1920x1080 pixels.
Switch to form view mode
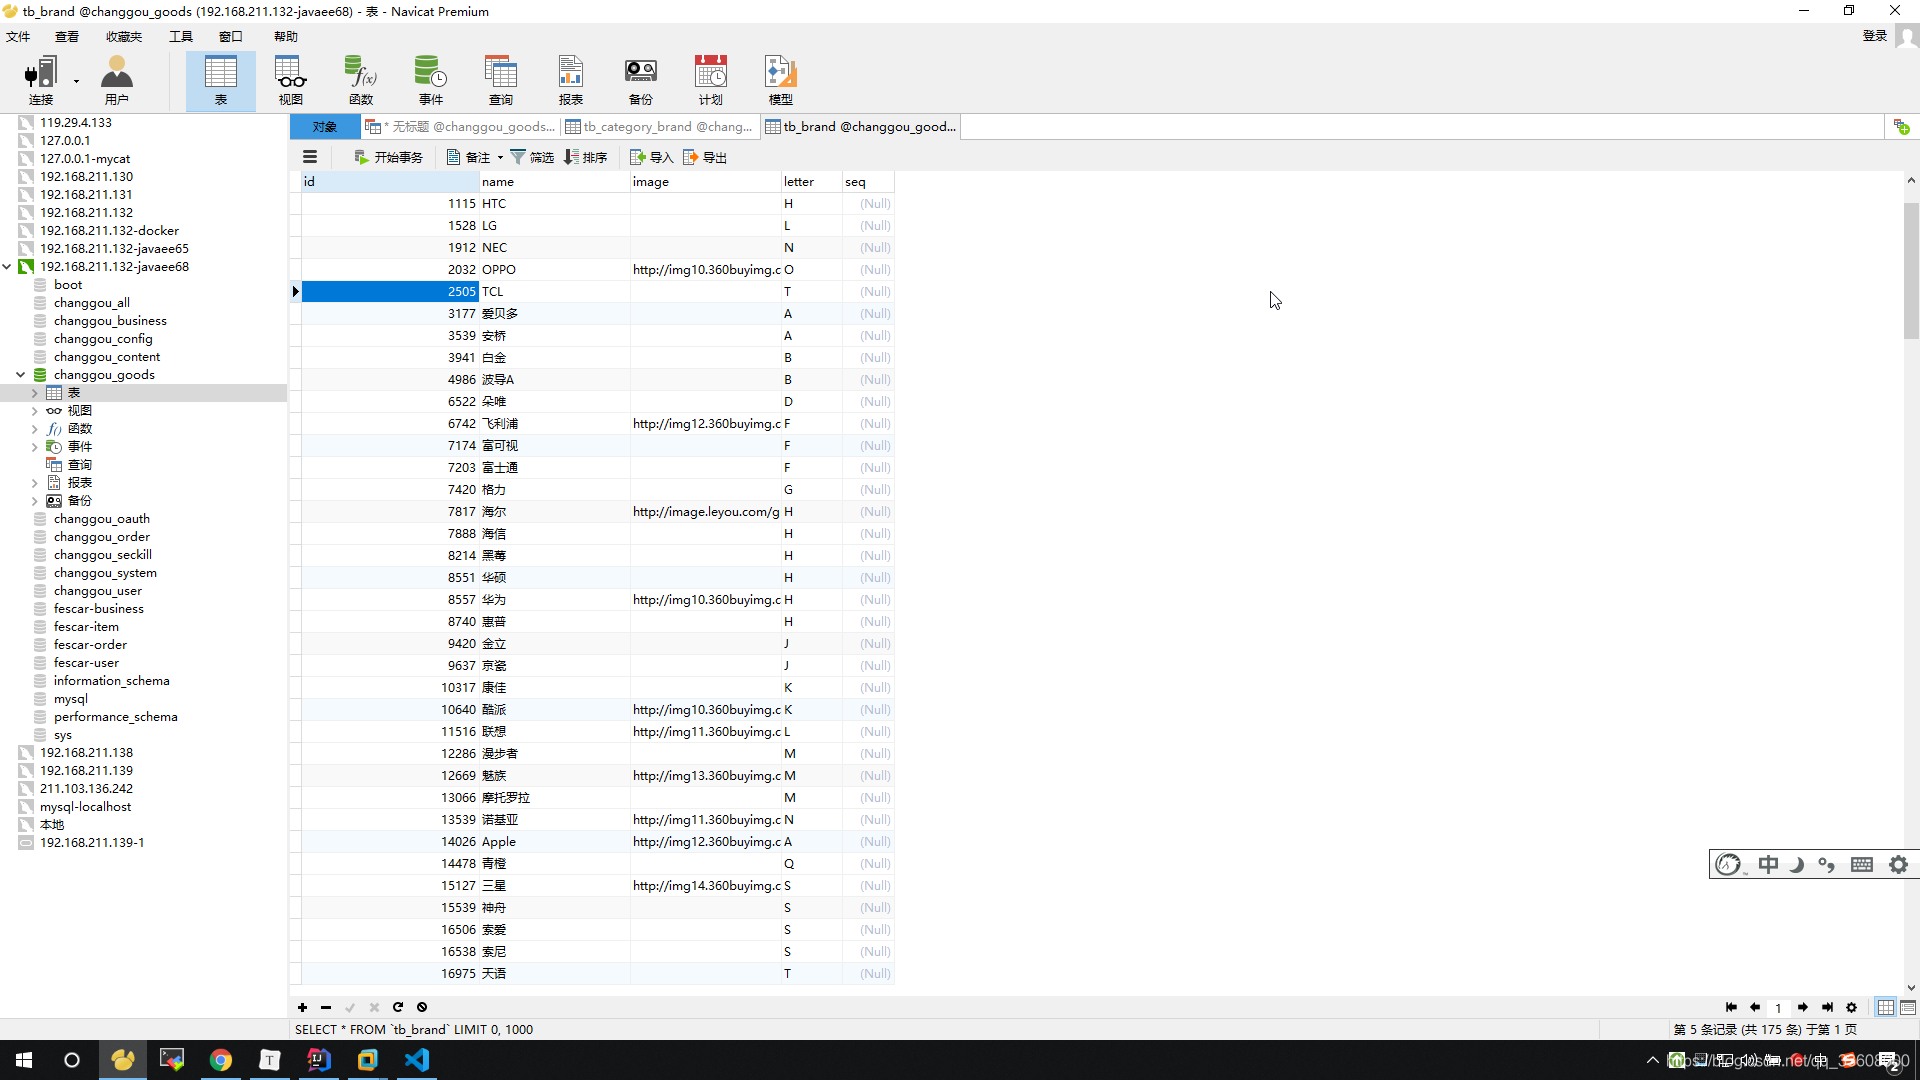pos(1908,1007)
